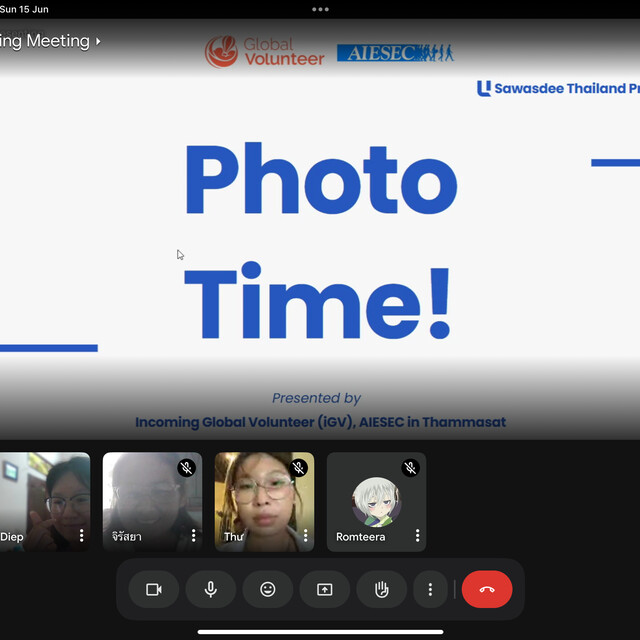Open more options in the call toolbar
The height and width of the screenshot is (640, 640).
tap(430, 590)
